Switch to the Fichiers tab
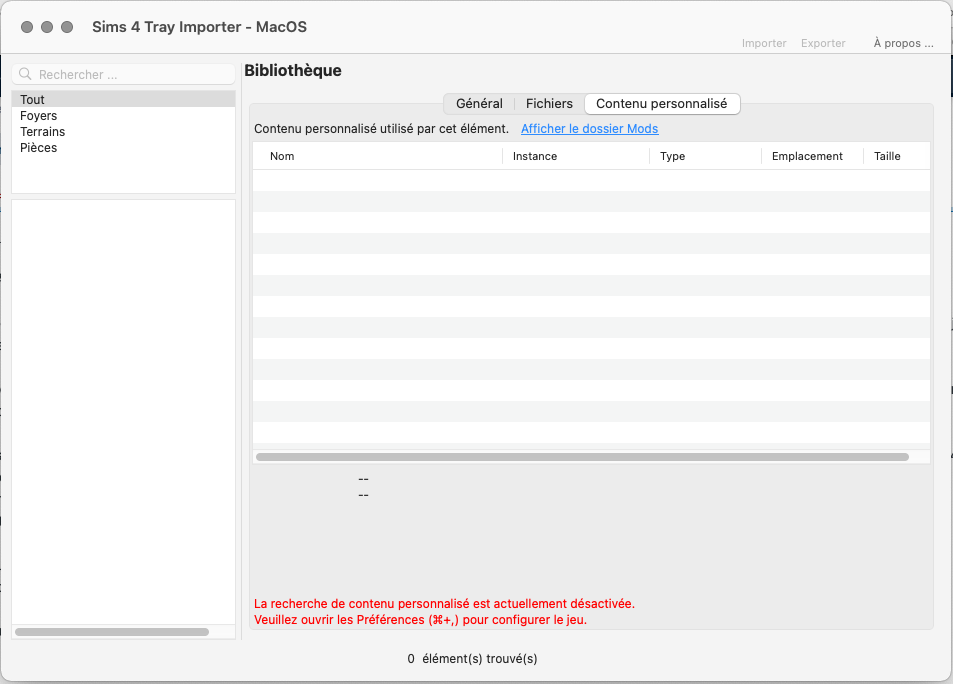Image resolution: width=953 pixels, height=684 pixels. coord(549,103)
